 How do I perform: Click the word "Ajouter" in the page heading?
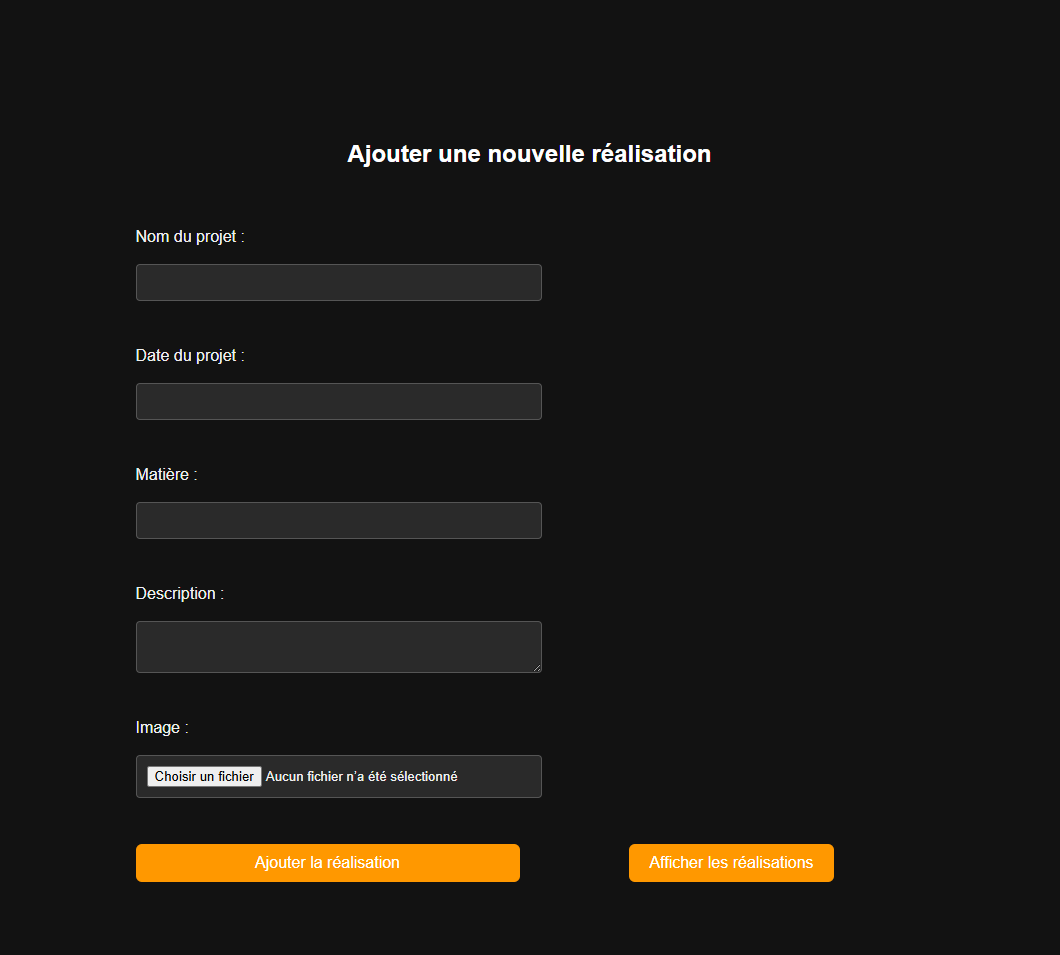[x=389, y=154]
